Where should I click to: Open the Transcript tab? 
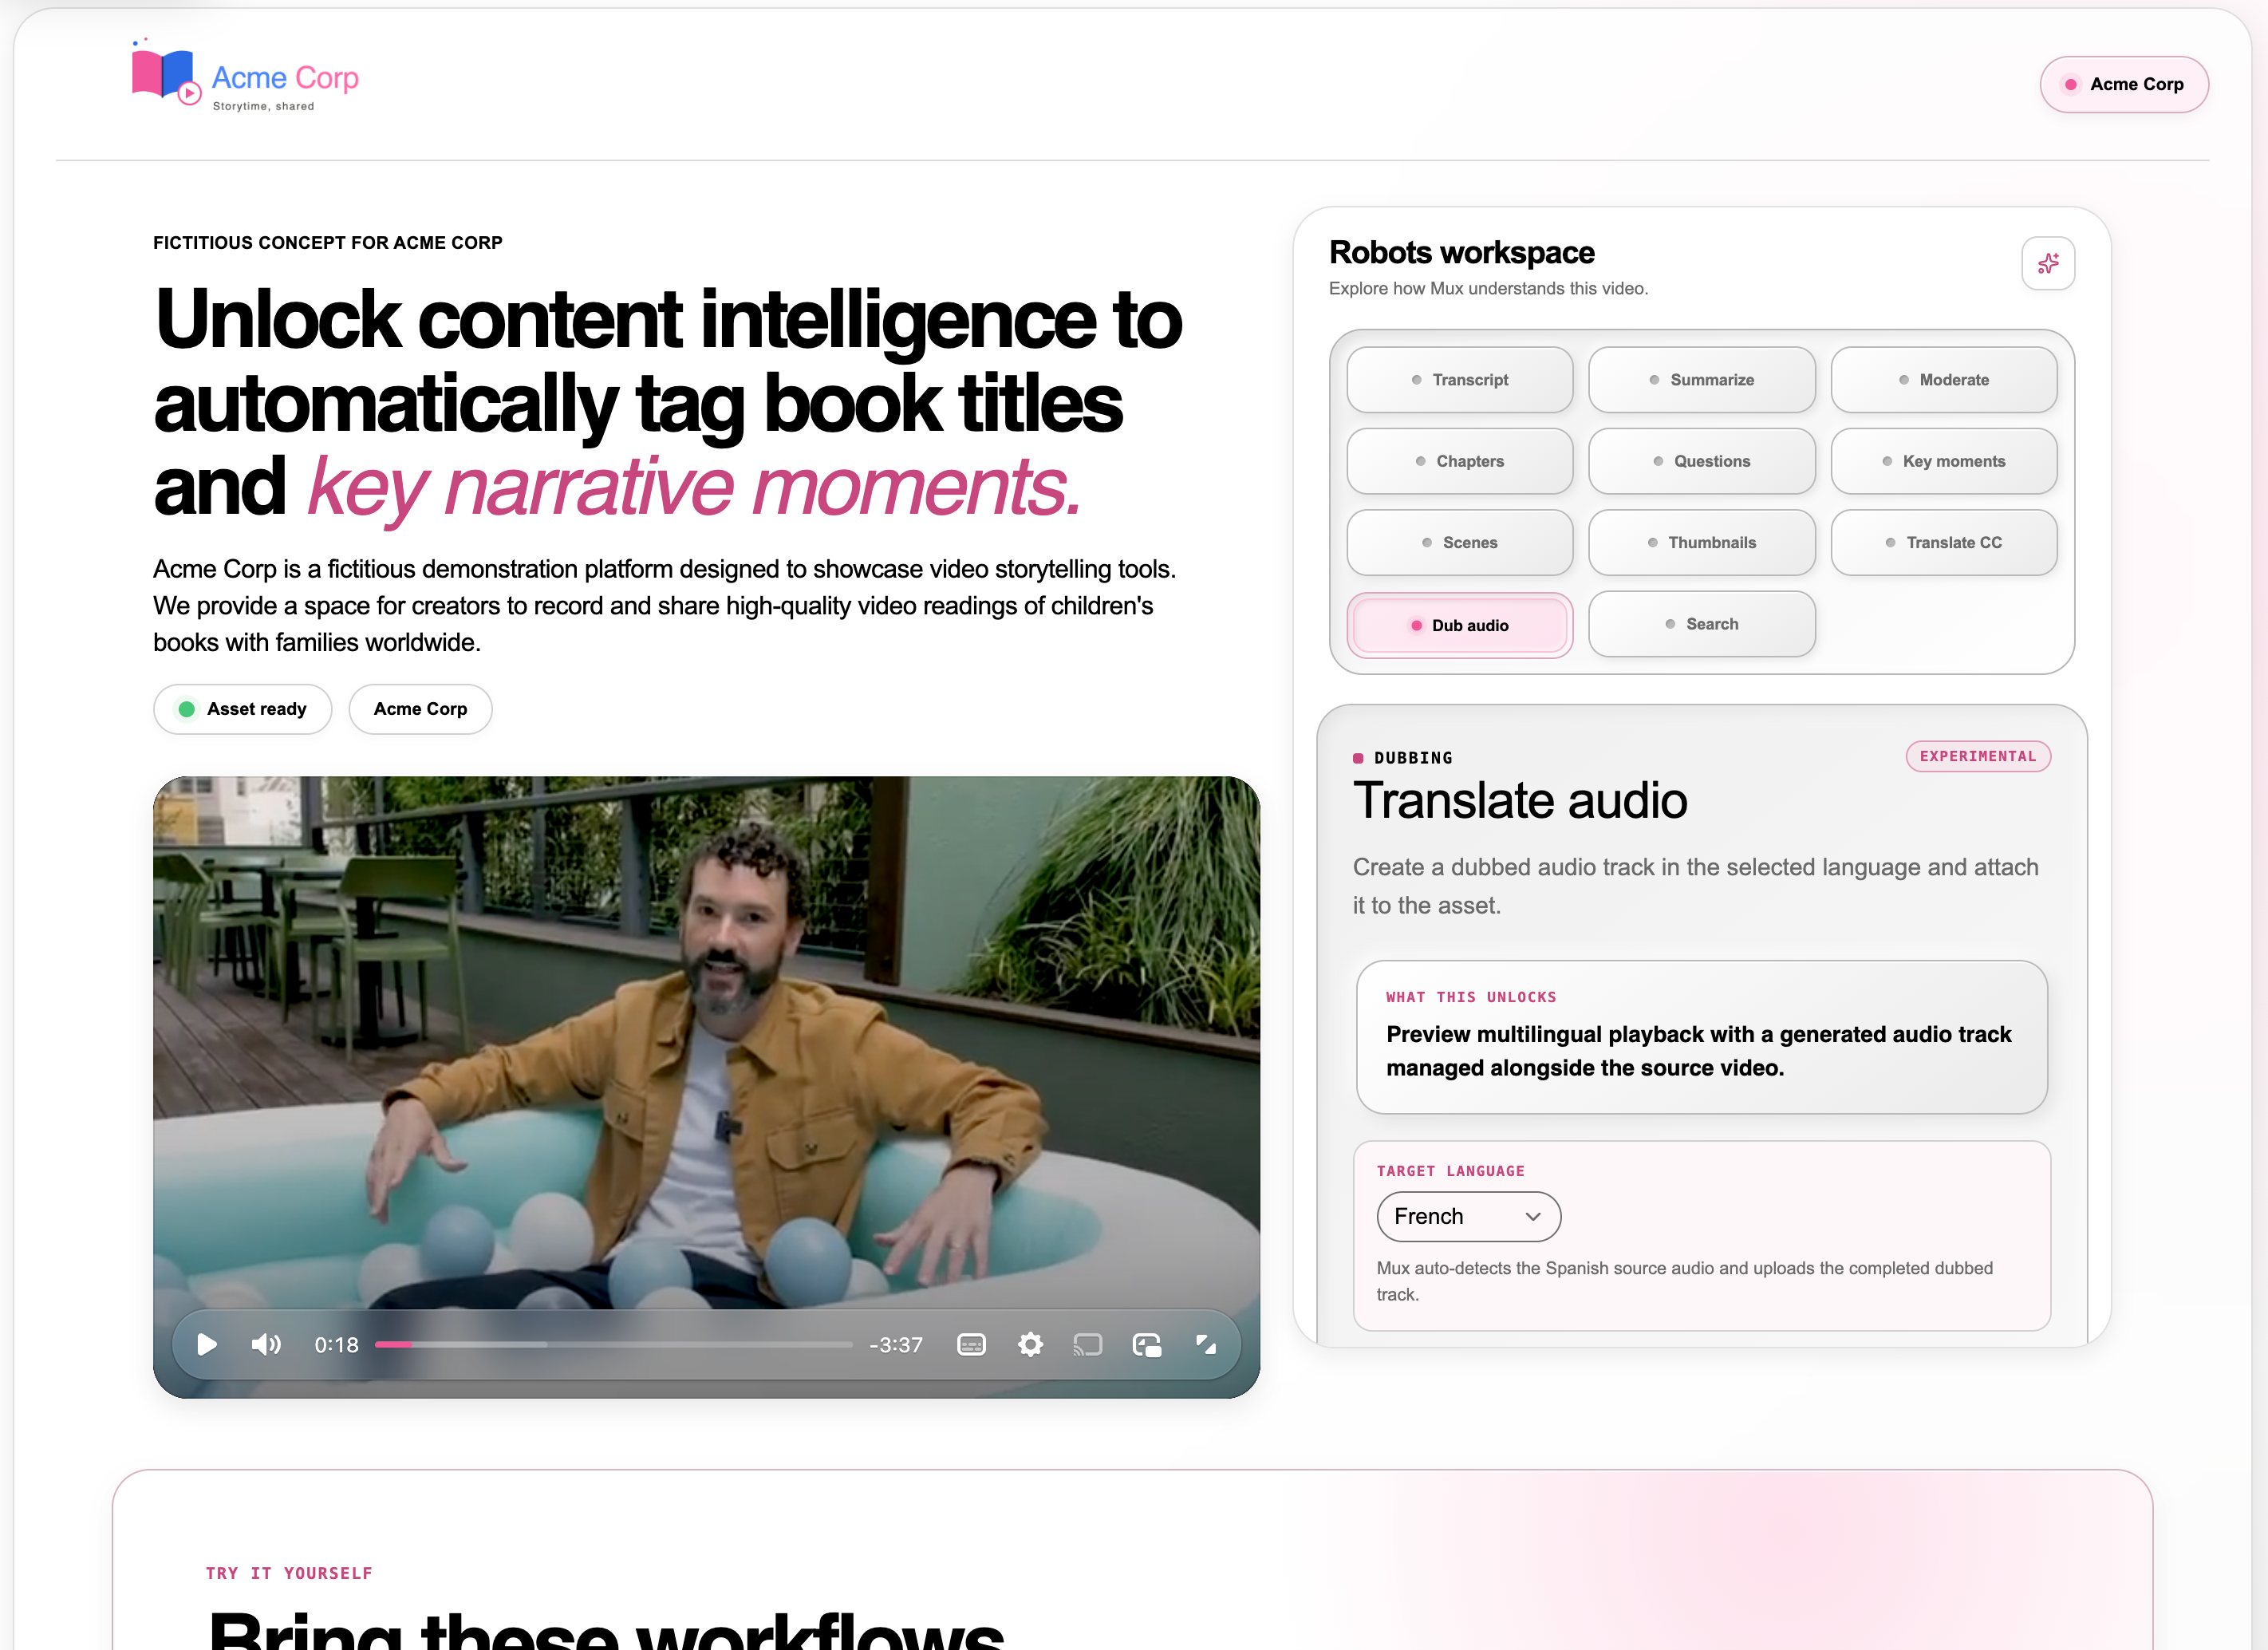pyautogui.click(x=1459, y=379)
